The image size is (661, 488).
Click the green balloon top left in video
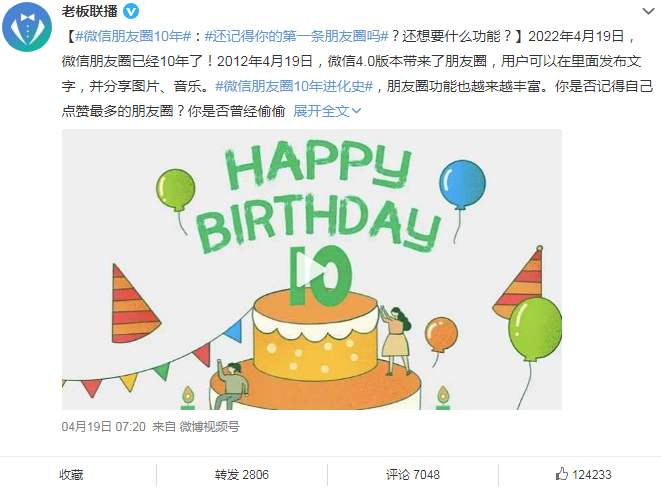coord(176,190)
